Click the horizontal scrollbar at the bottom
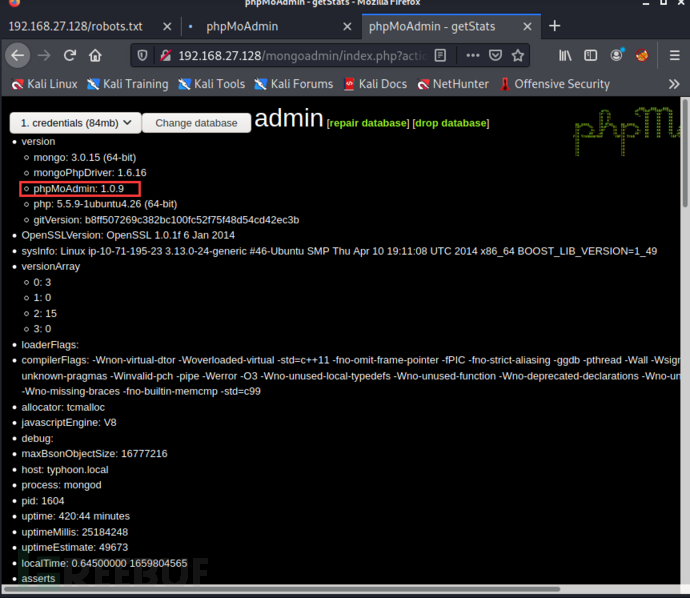This screenshot has height=598, width=690. tap(282, 589)
